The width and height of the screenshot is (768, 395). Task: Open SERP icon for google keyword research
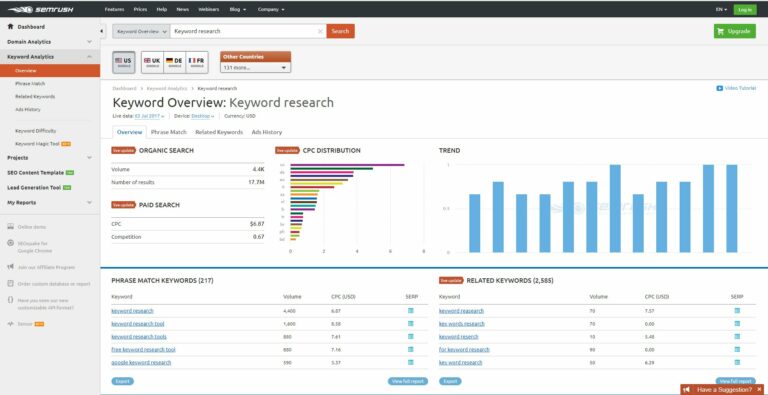410,362
